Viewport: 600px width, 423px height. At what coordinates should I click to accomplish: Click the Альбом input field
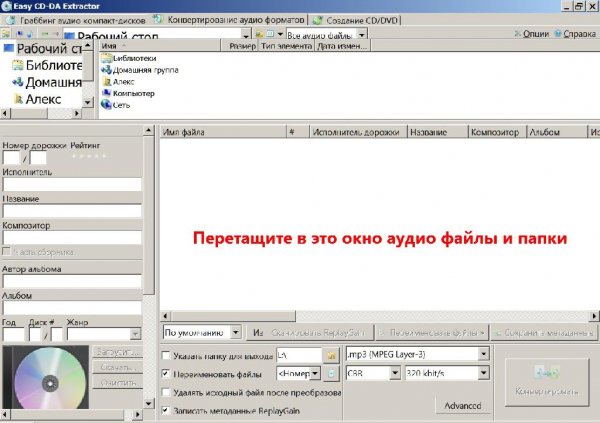[x=72, y=308]
